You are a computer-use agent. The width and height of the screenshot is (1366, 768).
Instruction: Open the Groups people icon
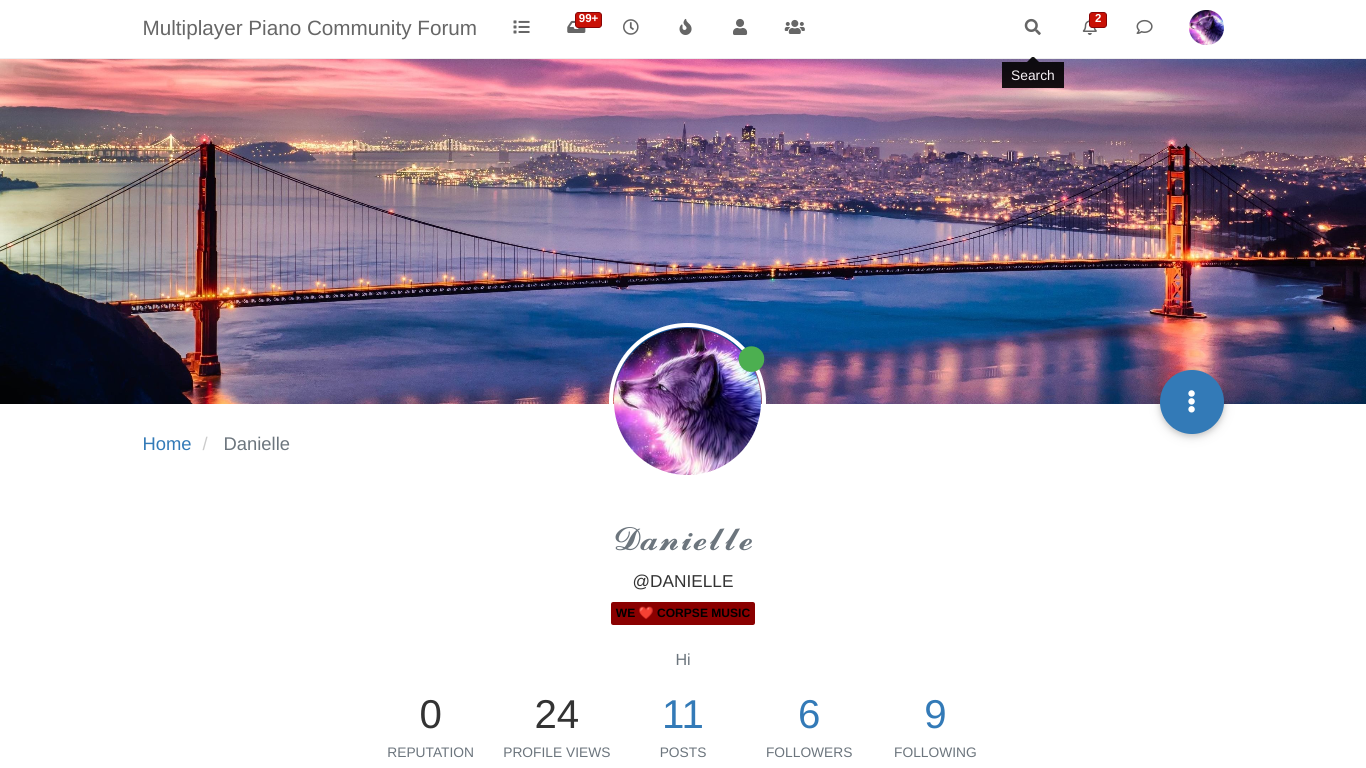(x=795, y=28)
